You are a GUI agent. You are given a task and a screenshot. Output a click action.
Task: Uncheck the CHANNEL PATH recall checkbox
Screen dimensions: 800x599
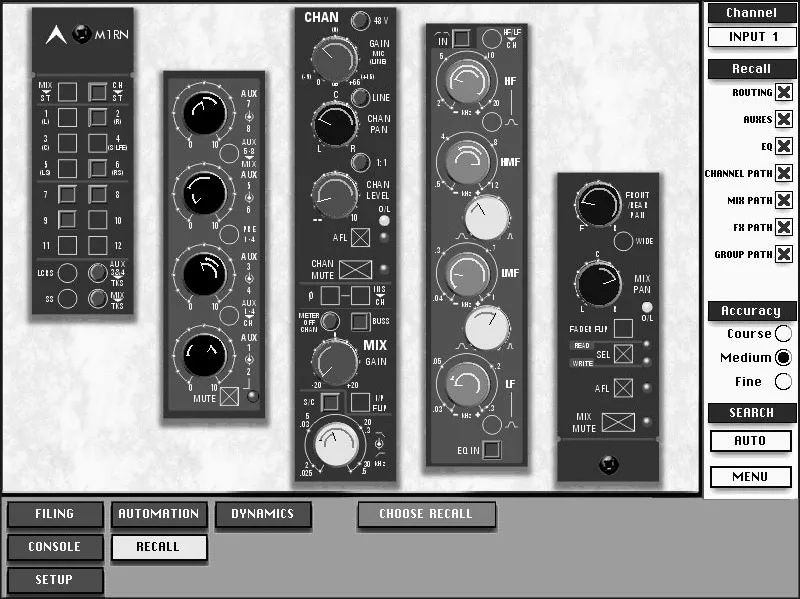(784, 173)
